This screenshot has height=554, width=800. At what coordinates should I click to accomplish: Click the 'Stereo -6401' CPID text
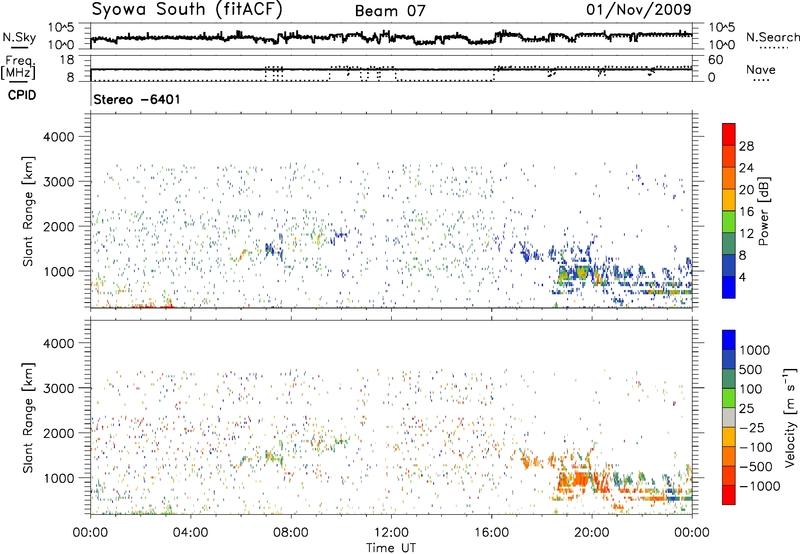click(137, 99)
